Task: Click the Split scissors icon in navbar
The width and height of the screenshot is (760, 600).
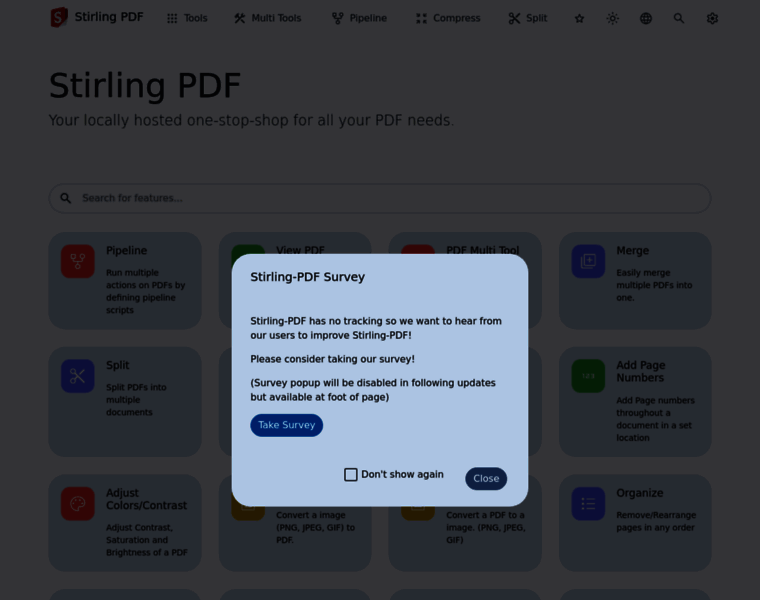Action: pos(514,18)
